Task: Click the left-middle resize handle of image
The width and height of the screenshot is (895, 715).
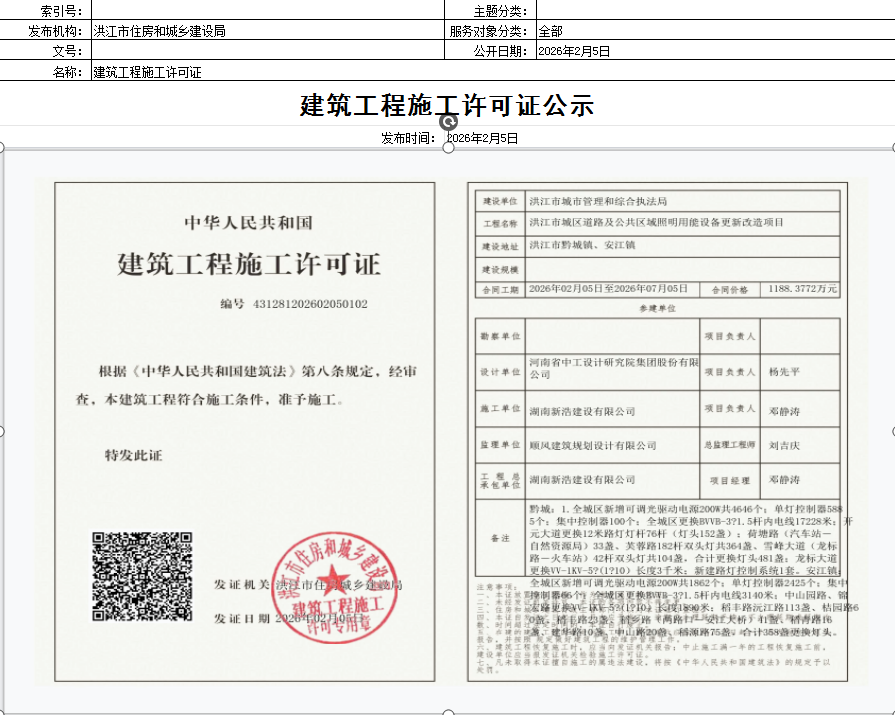Action: pyautogui.click(x=2, y=431)
